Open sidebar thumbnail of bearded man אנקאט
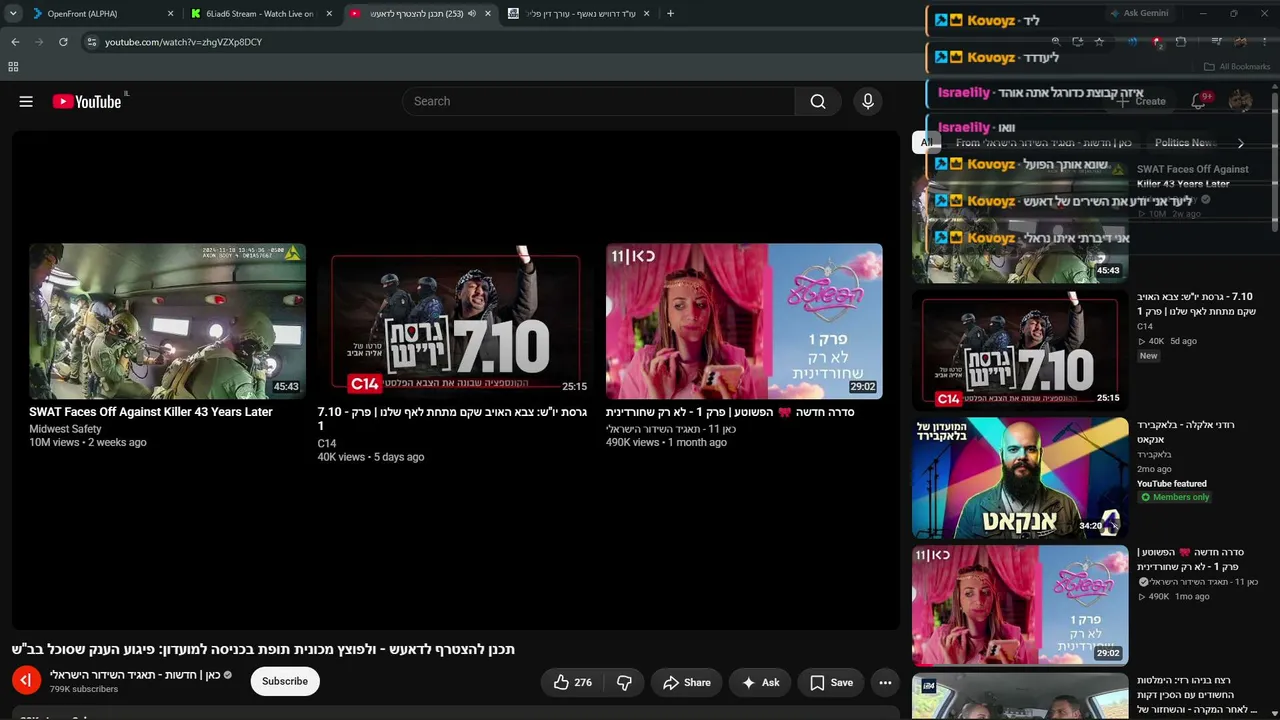This screenshot has height=720, width=1280. (1020, 478)
